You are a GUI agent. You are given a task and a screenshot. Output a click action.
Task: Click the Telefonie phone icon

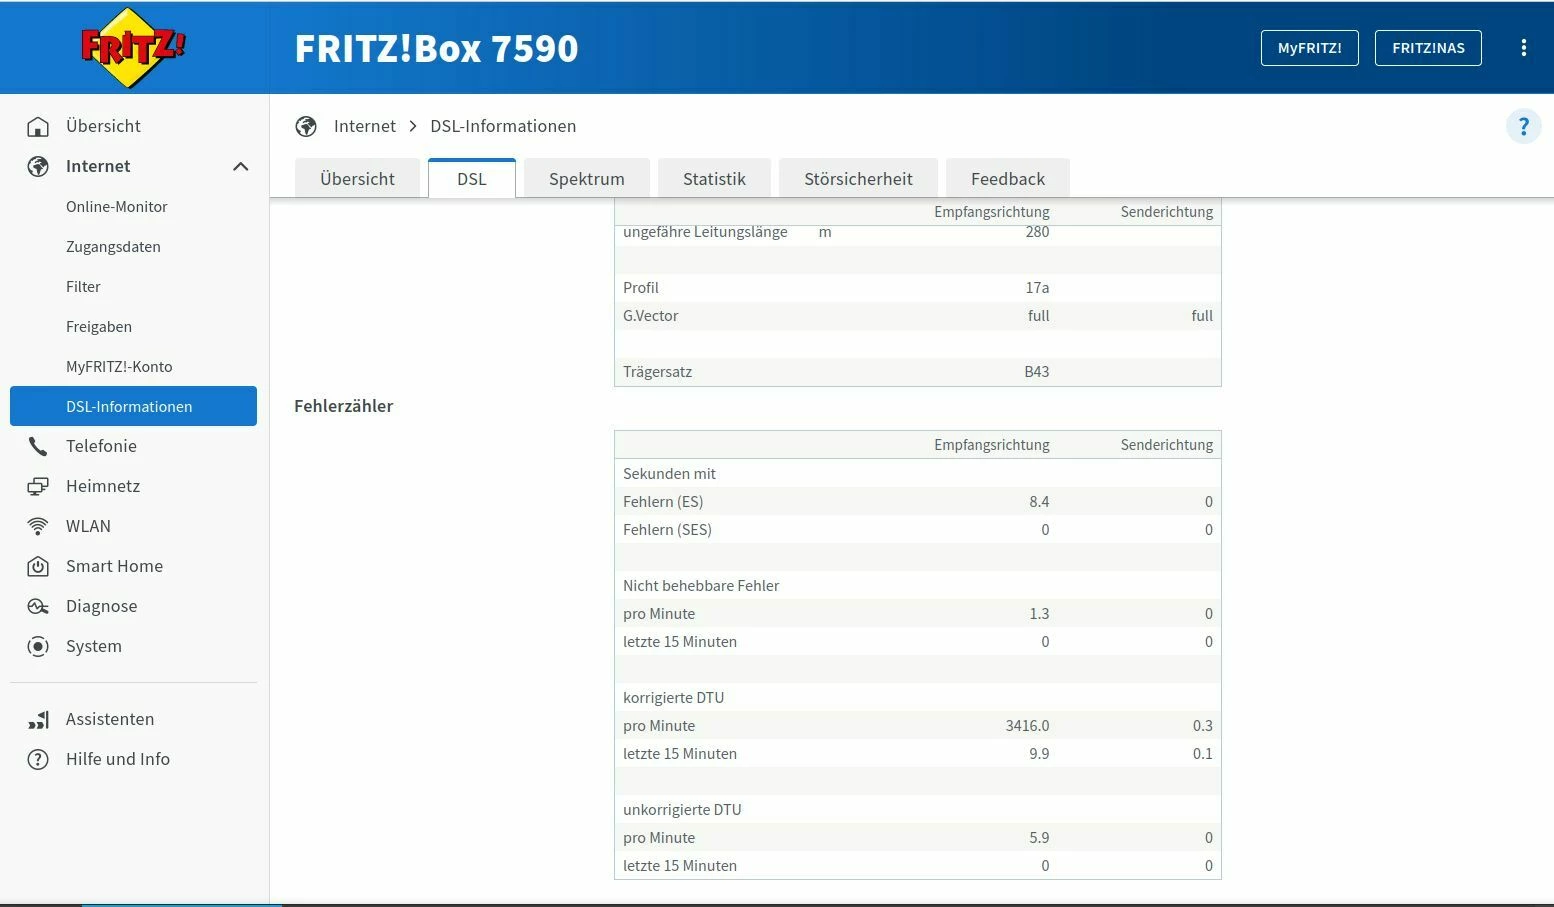(x=38, y=446)
